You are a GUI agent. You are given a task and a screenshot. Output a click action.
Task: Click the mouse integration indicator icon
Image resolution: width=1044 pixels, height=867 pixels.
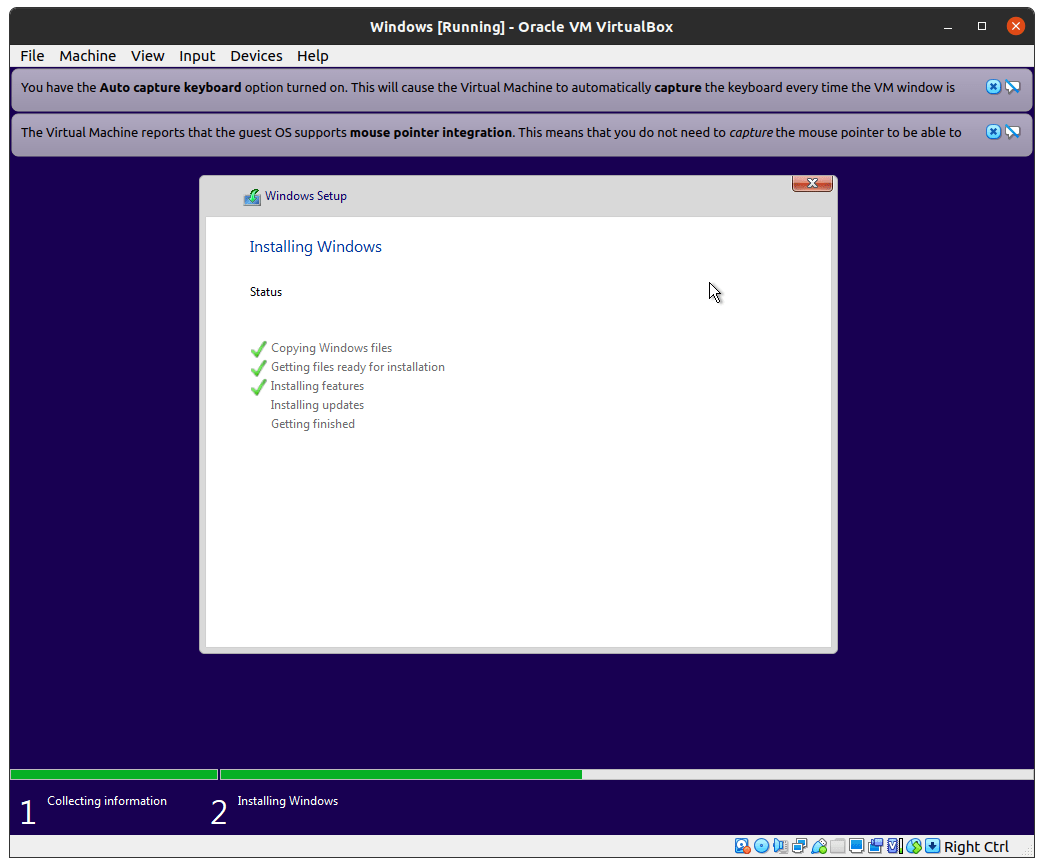pos(914,846)
